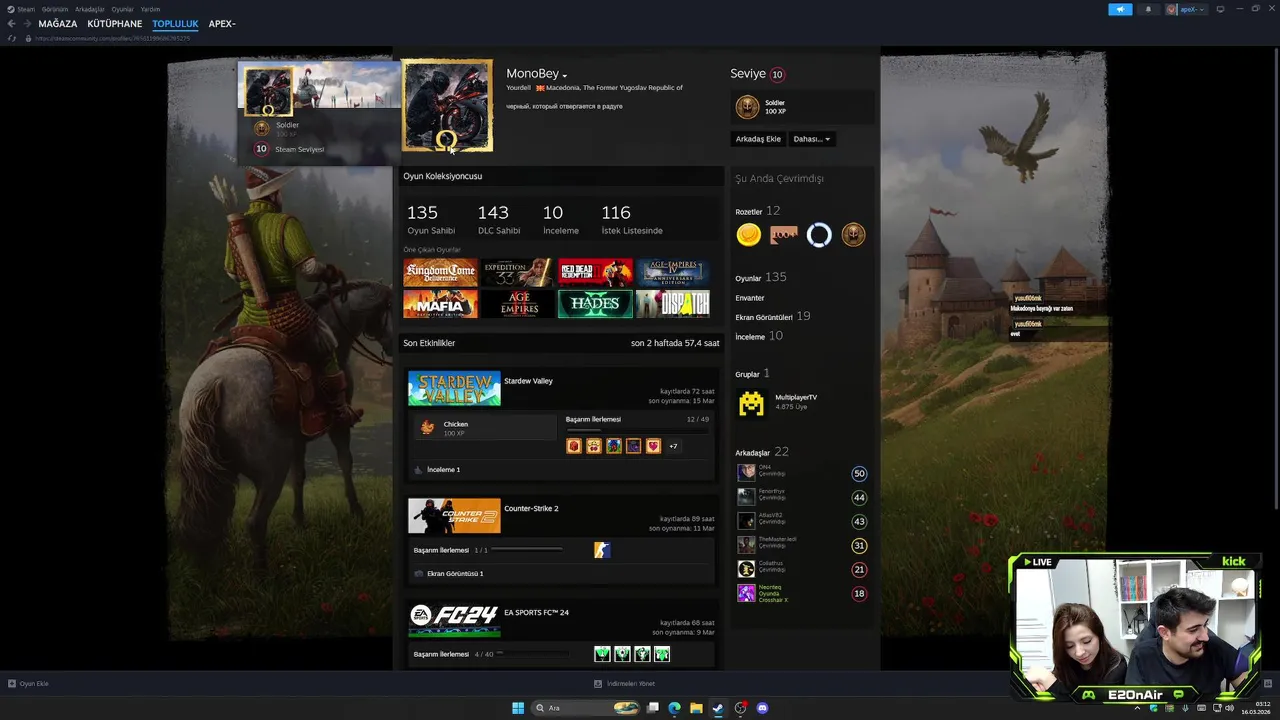Open Discord from the taskbar
The image size is (1280, 720).
(x=763, y=708)
